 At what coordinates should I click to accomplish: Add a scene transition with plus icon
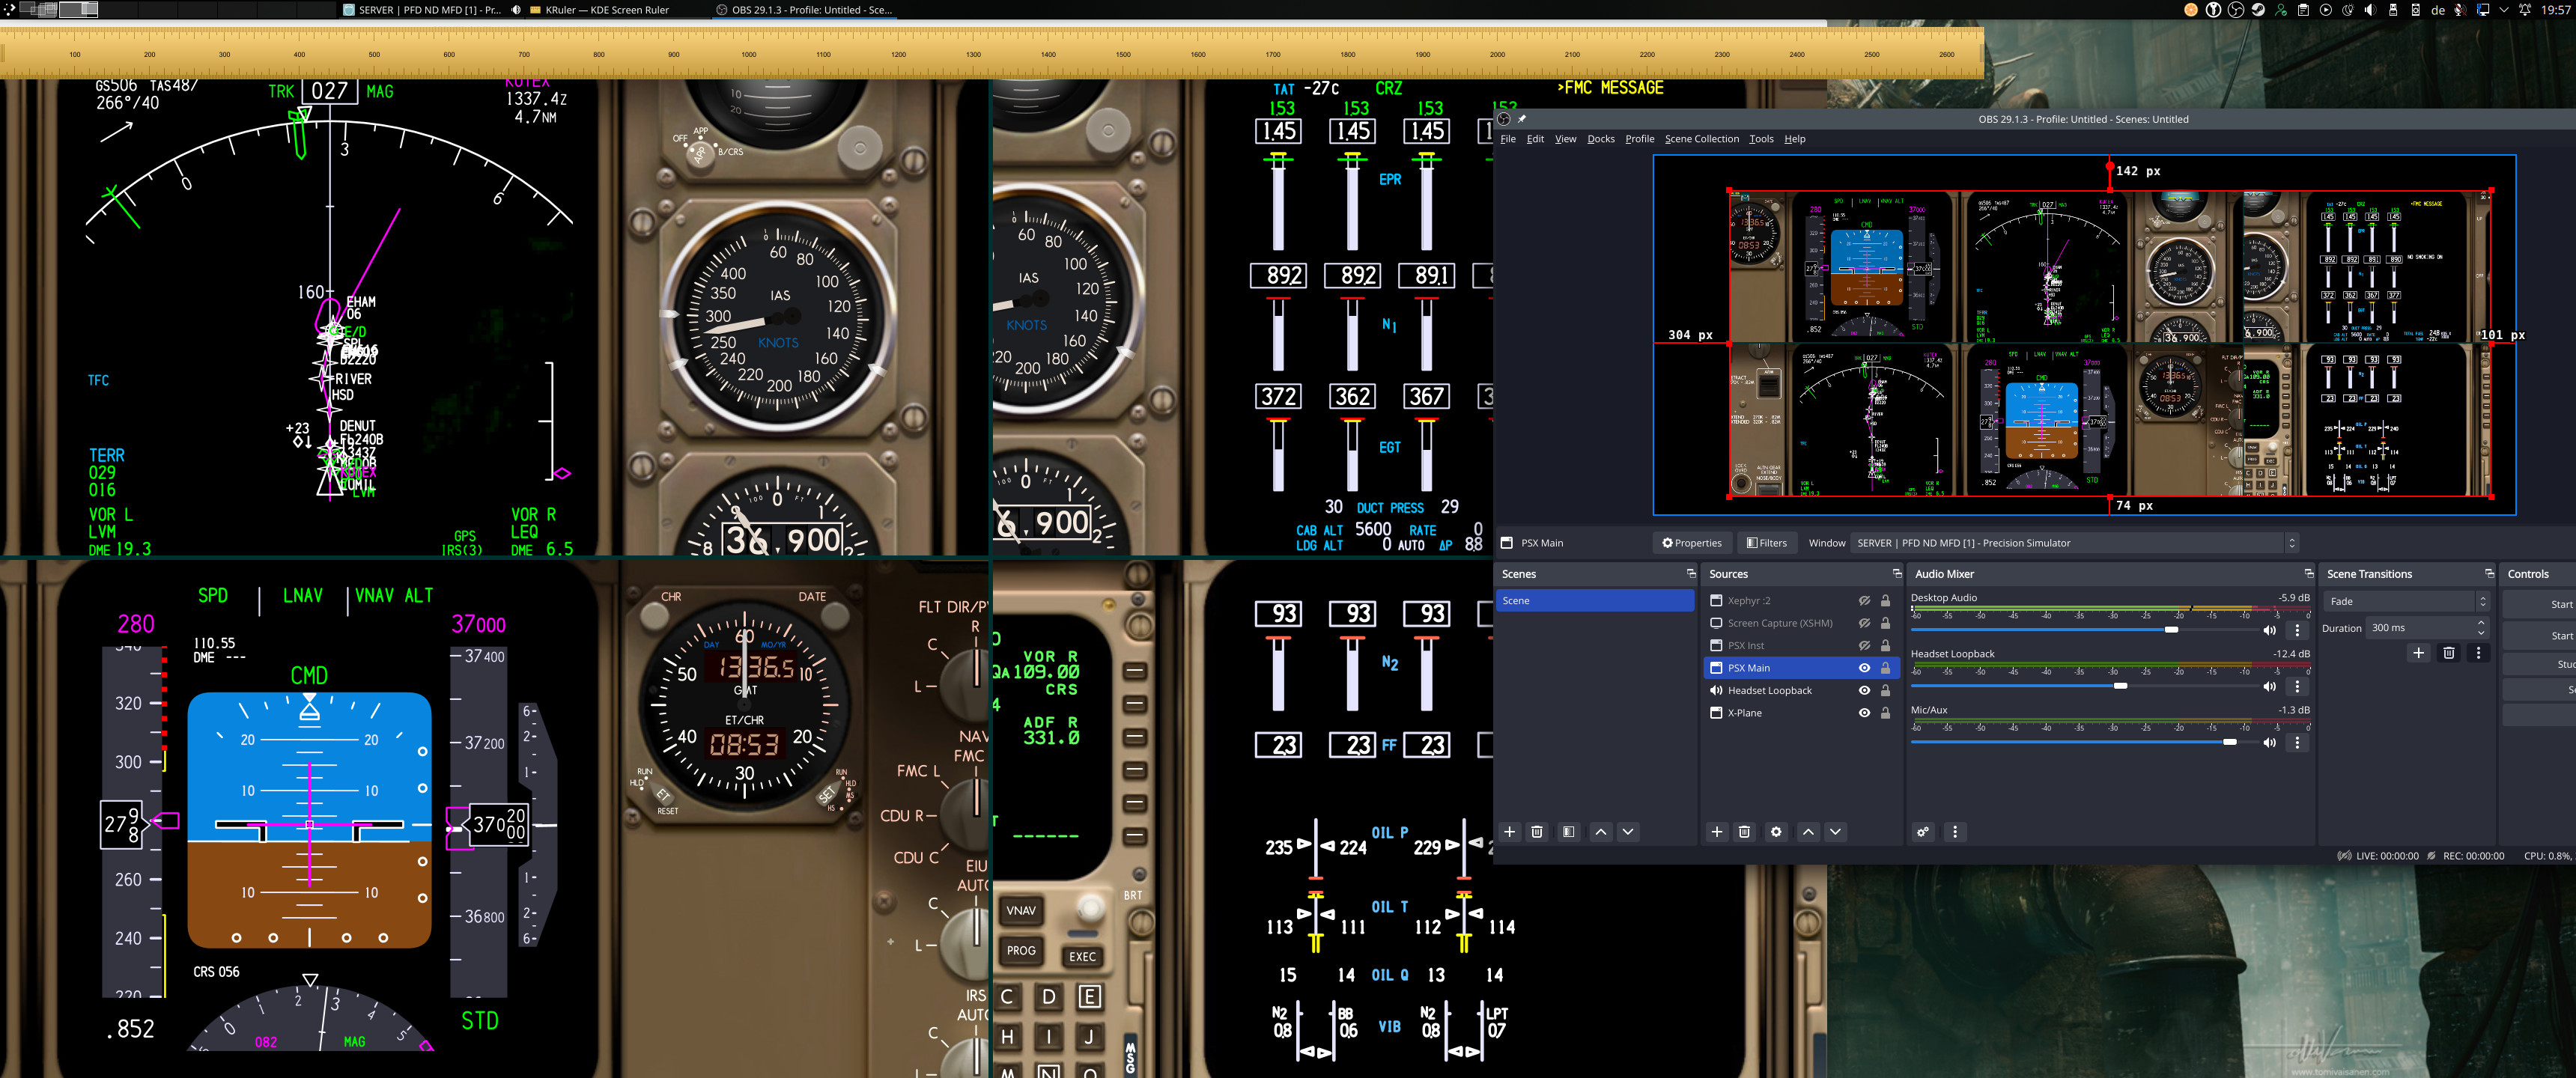click(x=2418, y=653)
